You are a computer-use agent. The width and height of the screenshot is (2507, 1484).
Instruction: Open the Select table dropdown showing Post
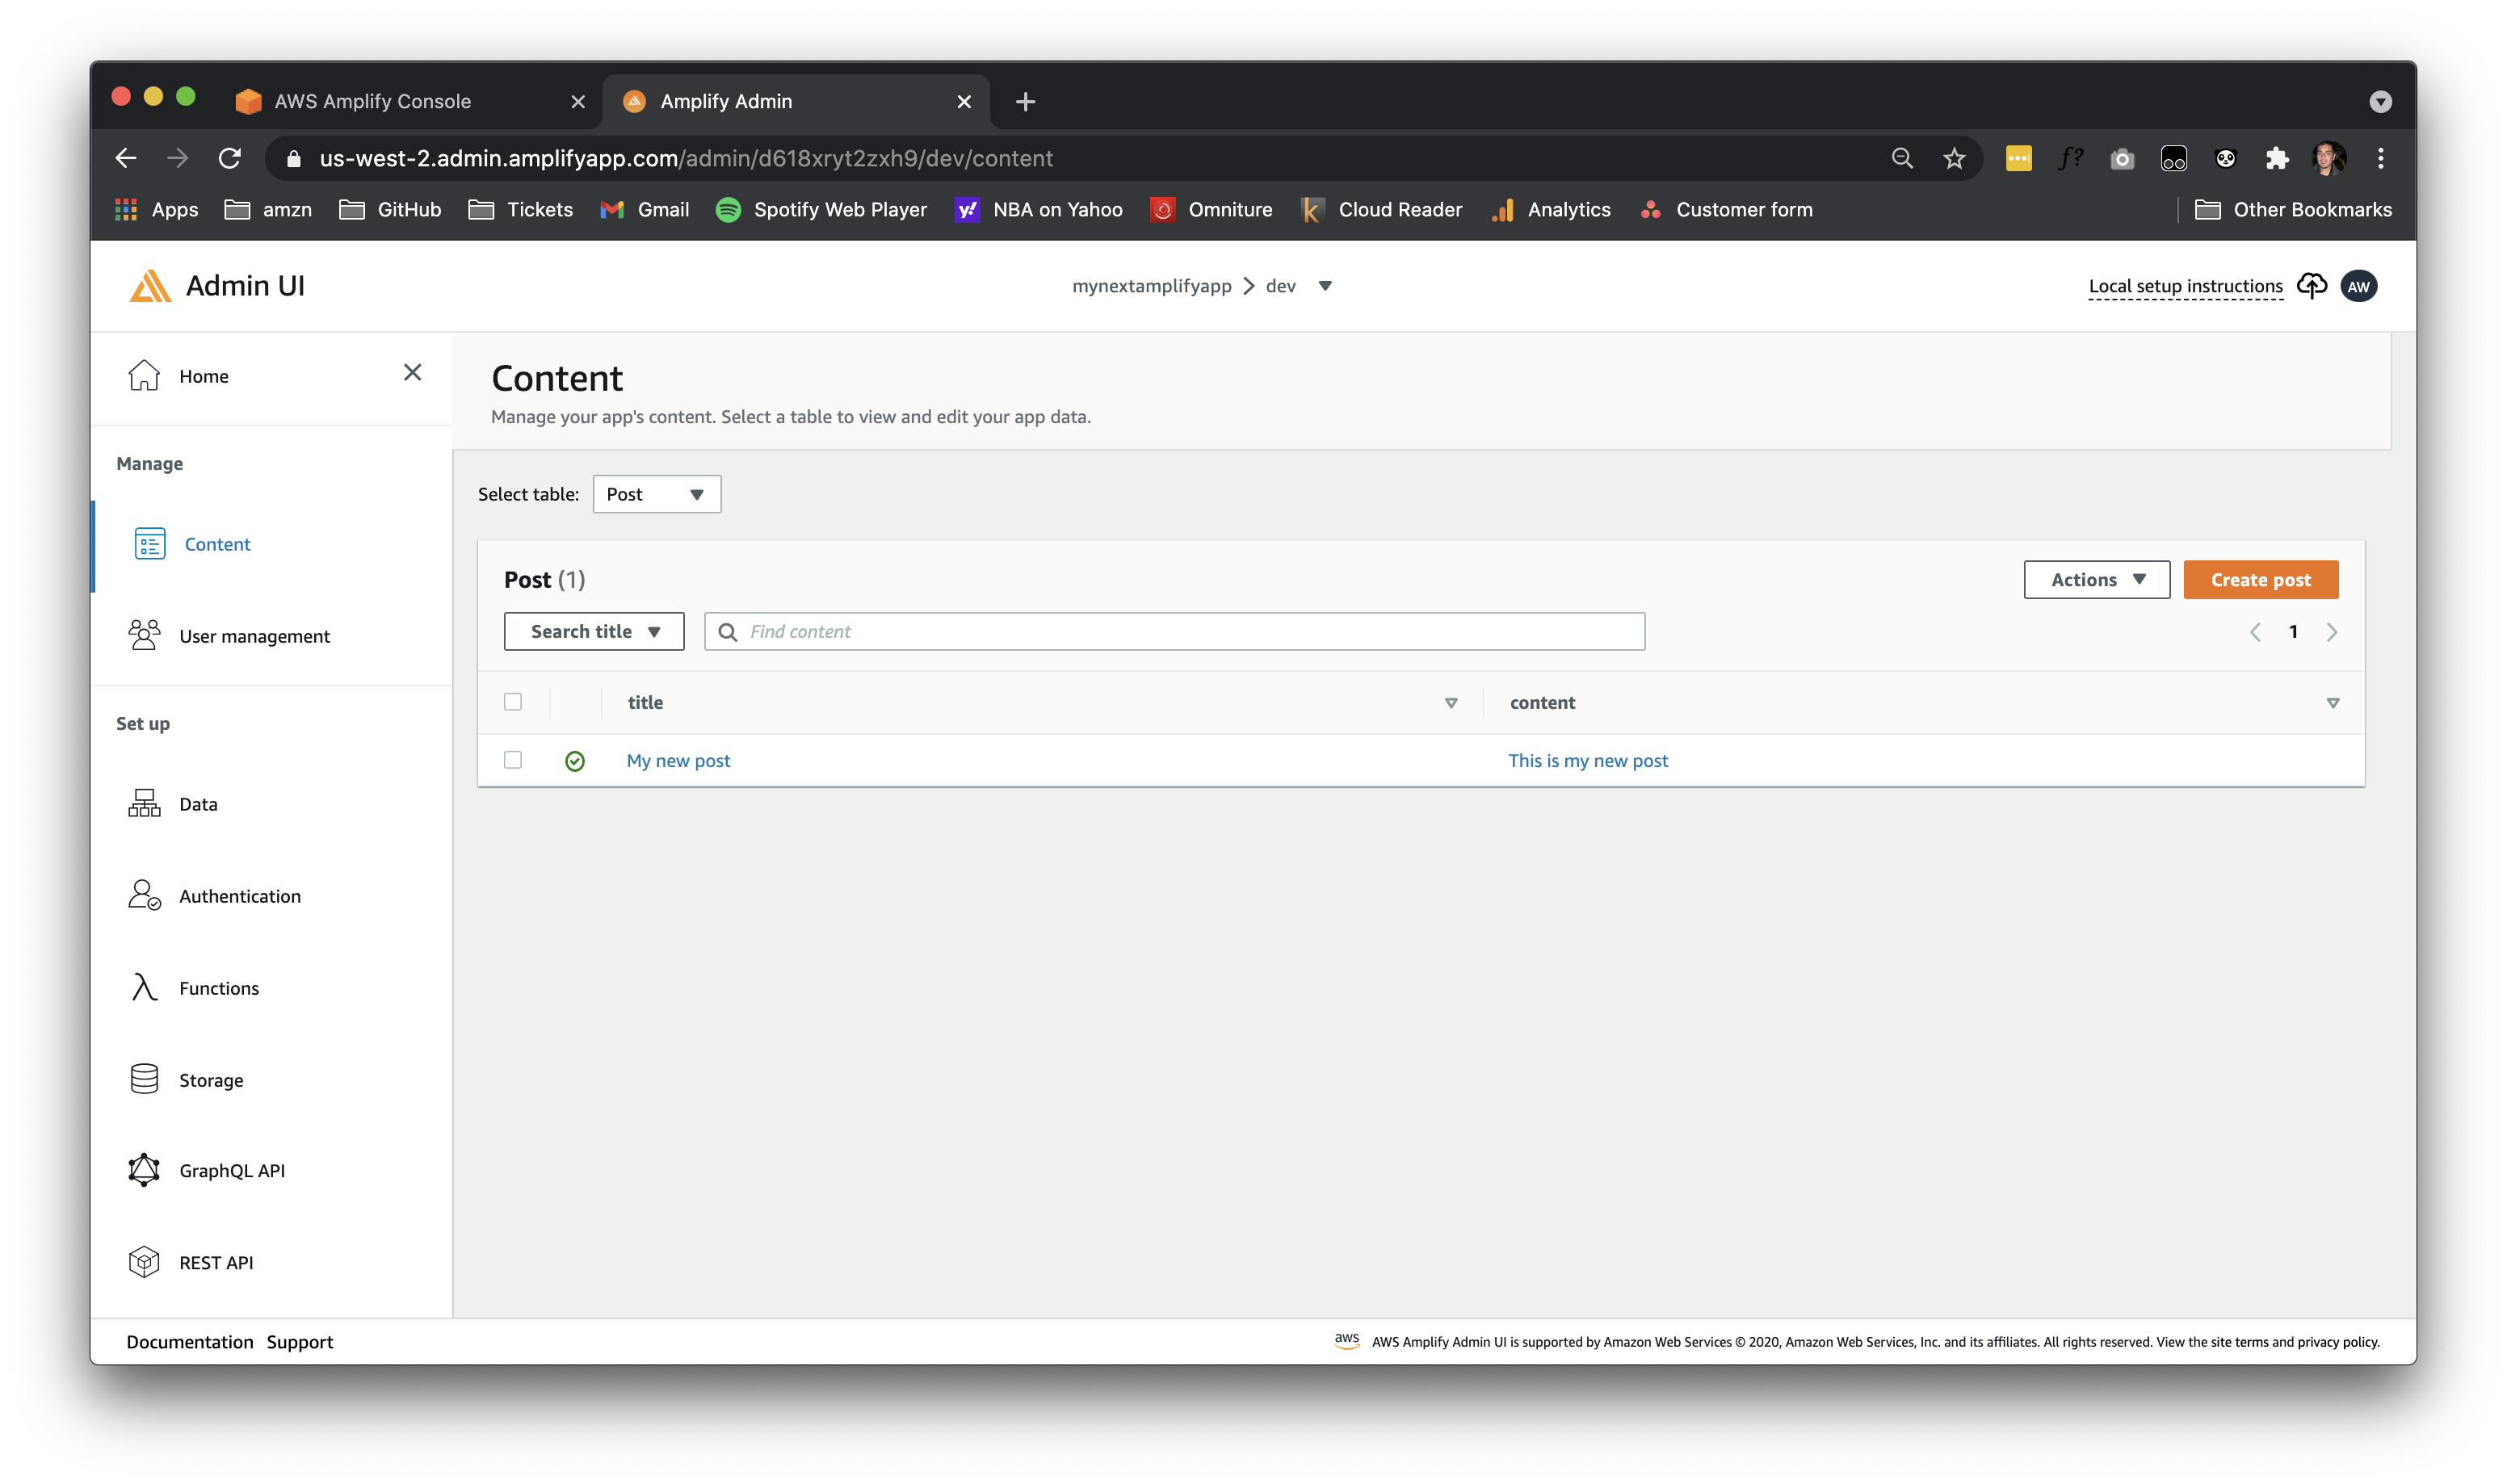click(x=656, y=494)
